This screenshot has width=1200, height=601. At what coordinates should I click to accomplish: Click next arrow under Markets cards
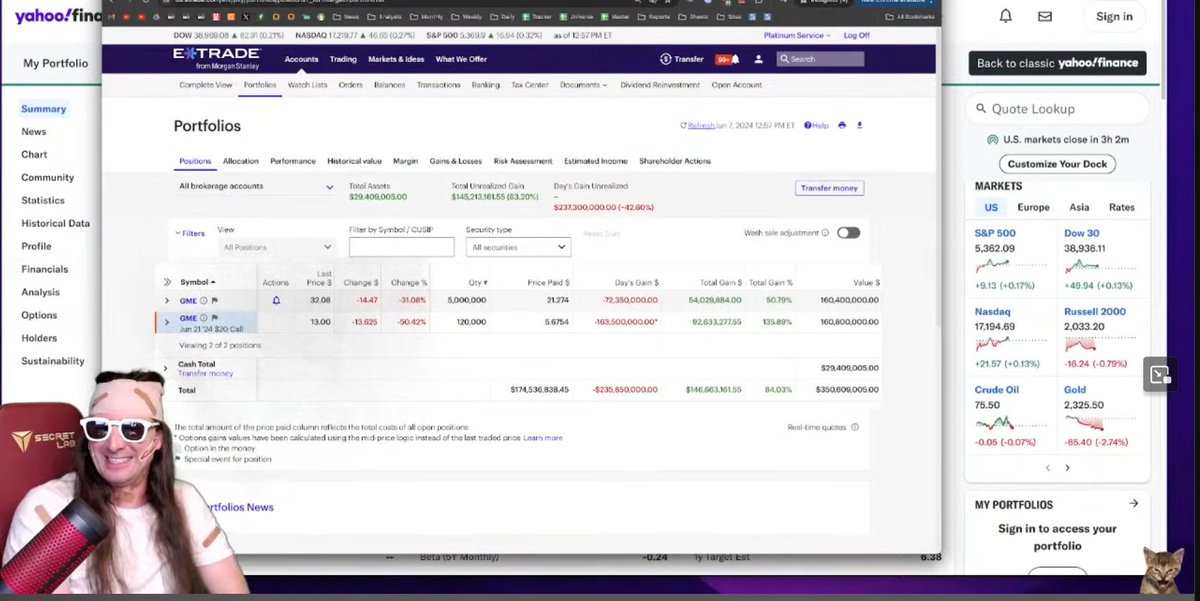tap(1067, 468)
